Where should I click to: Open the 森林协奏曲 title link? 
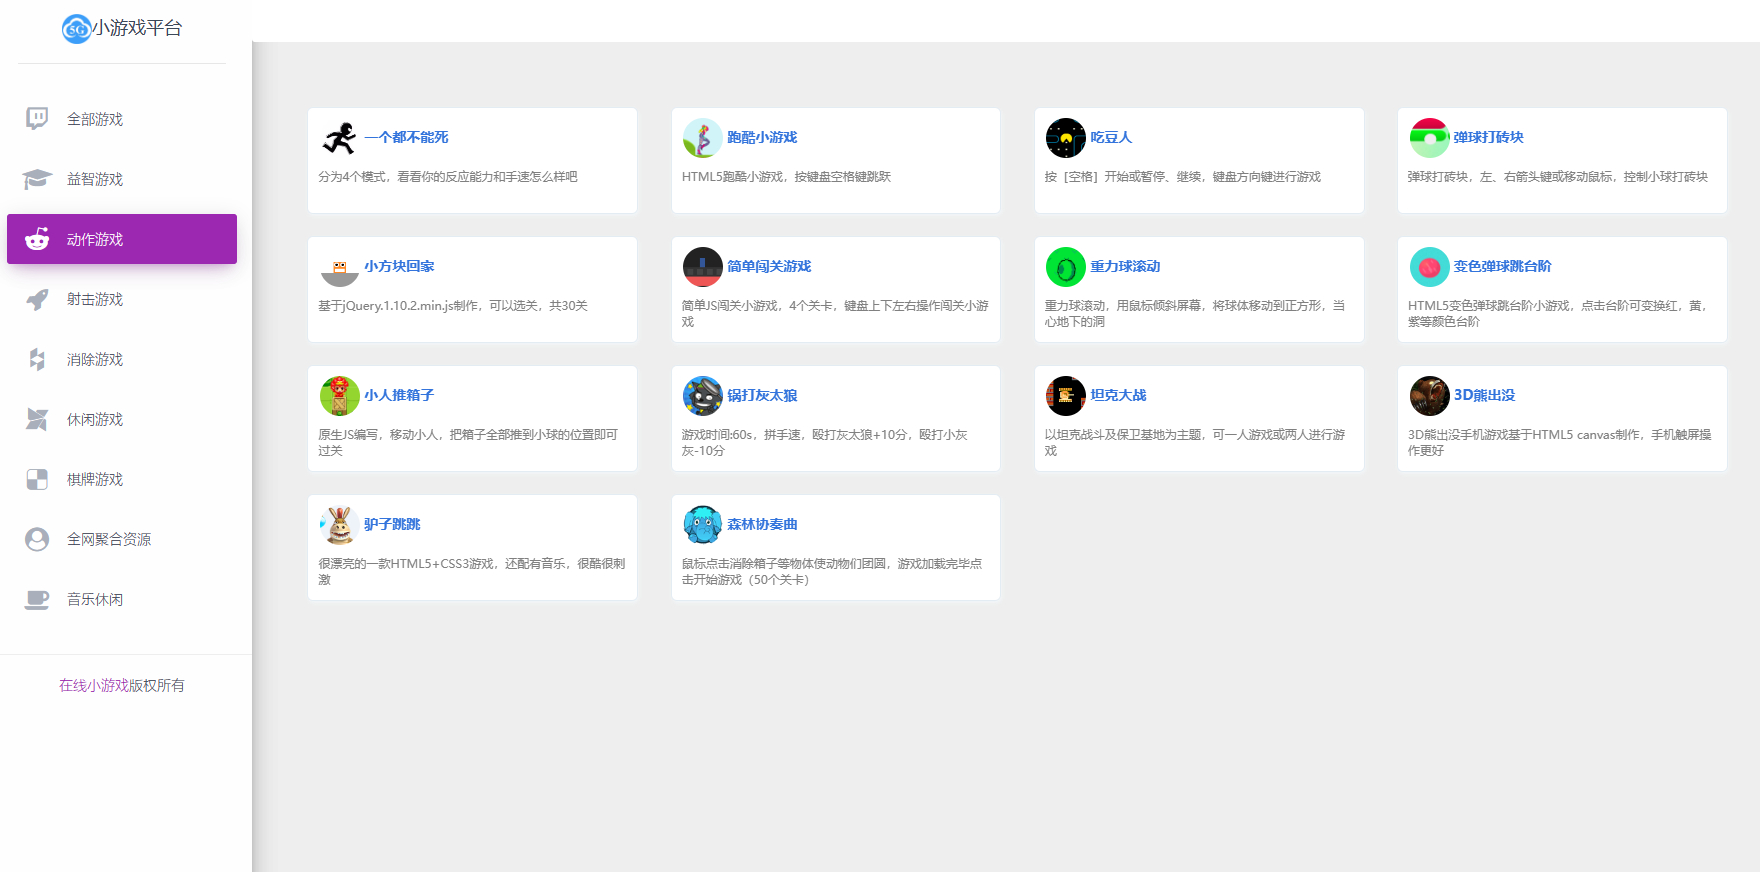click(762, 524)
